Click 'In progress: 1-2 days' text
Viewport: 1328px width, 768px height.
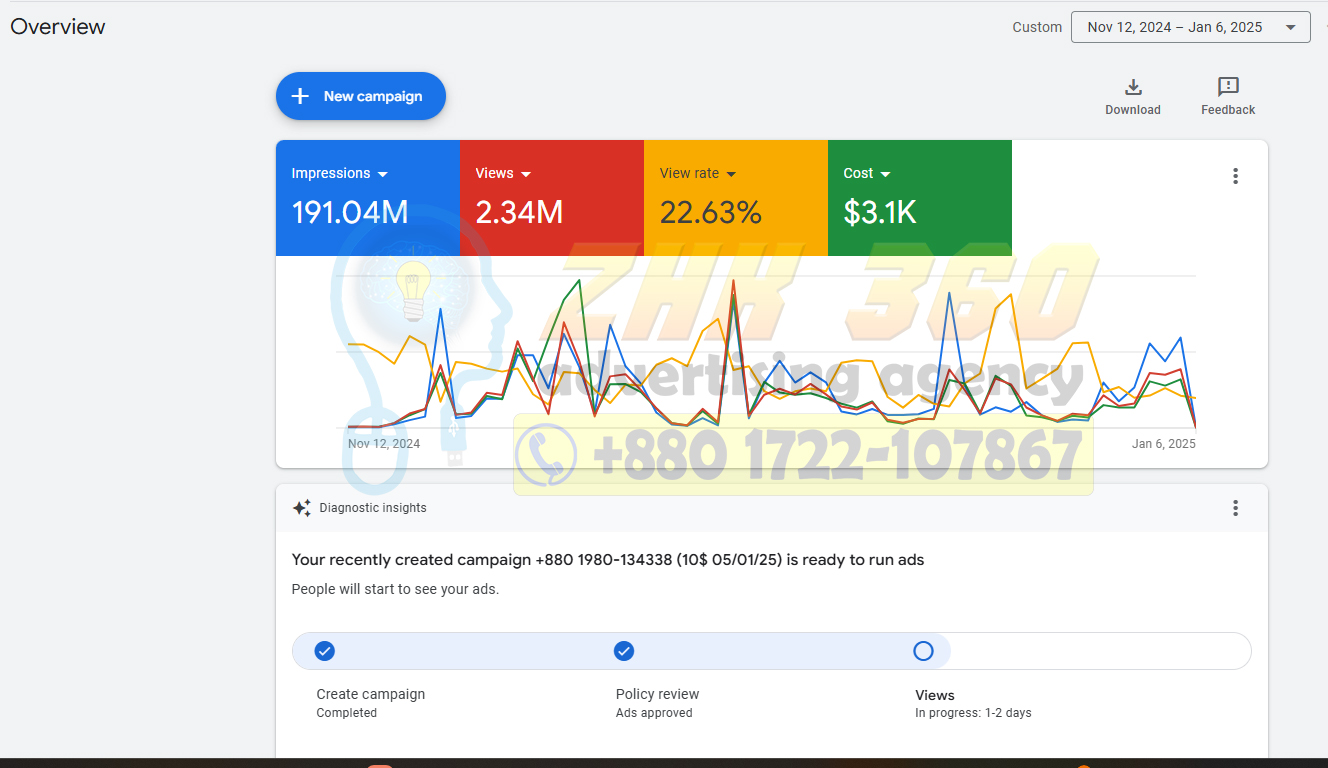click(973, 713)
